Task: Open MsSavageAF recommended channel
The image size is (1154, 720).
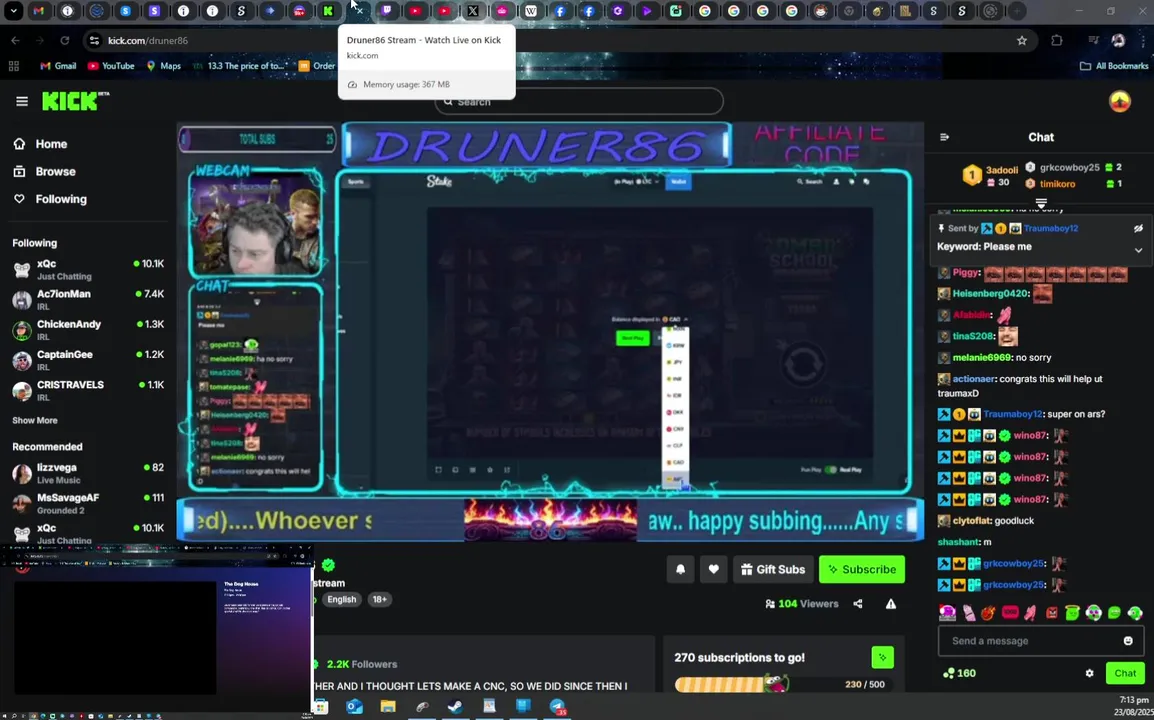Action: [x=88, y=504]
